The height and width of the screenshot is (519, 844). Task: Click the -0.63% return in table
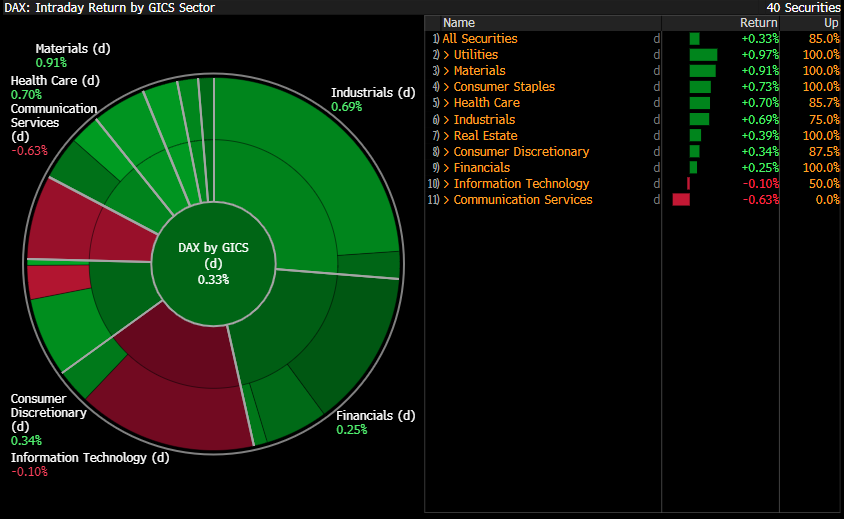761,200
